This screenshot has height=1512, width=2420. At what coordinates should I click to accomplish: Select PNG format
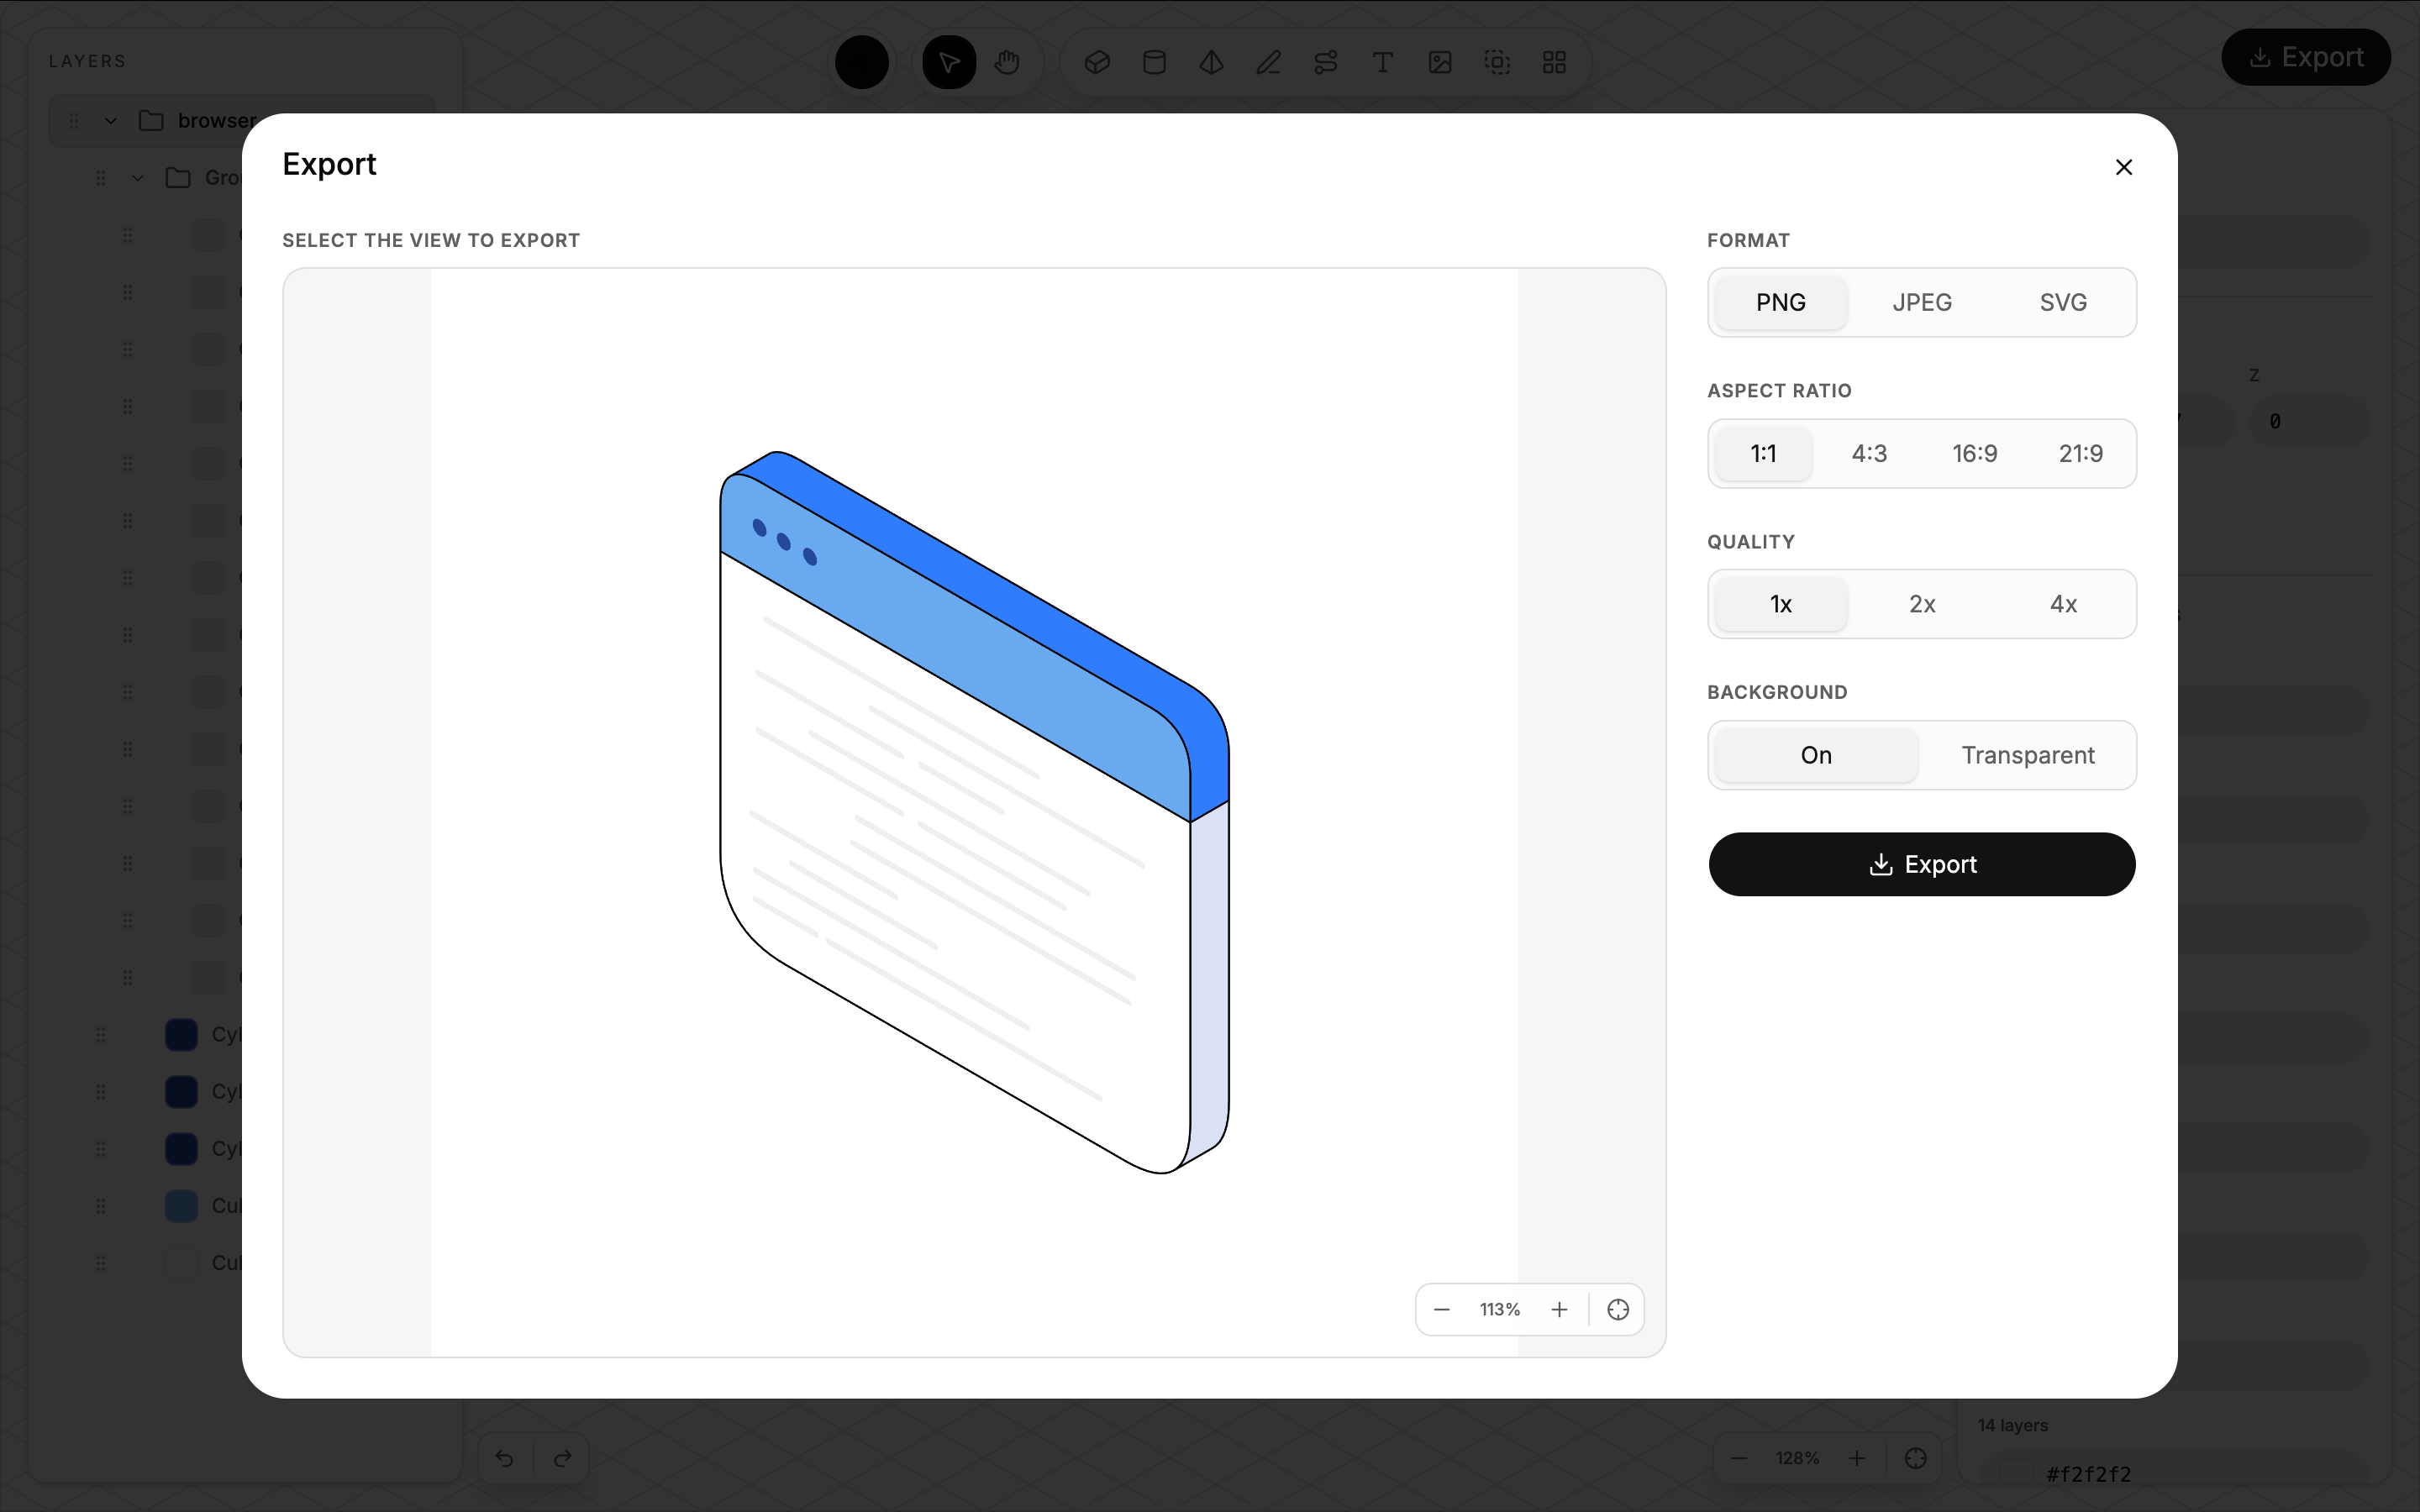(1781, 302)
